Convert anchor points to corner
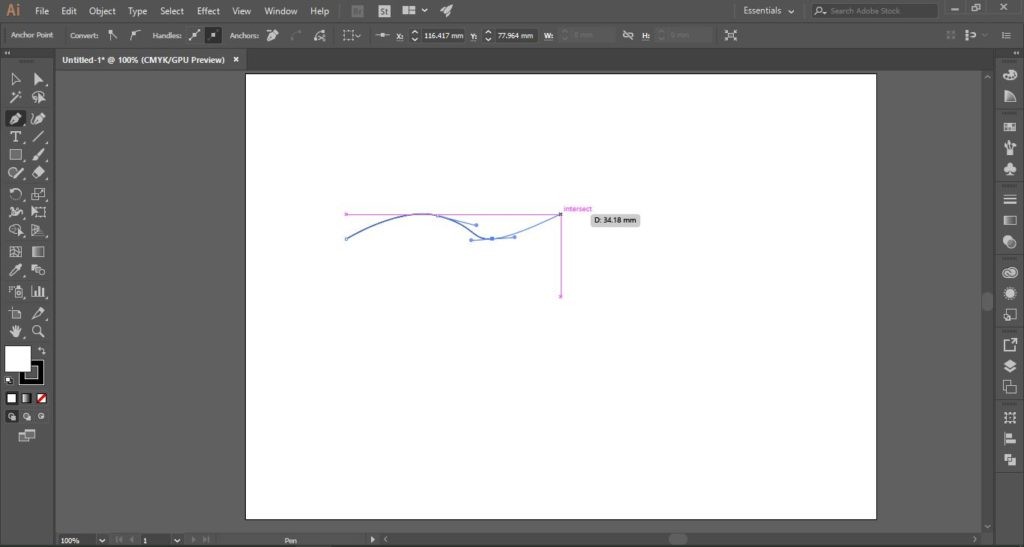Screen dimensions: 1024x547 pos(113,35)
